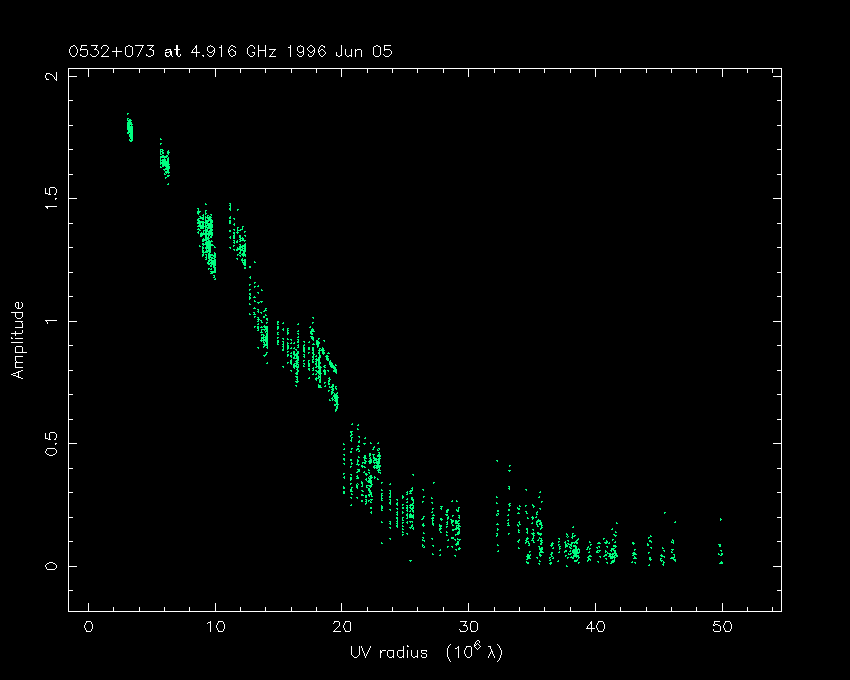Image resolution: width=850 pixels, height=680 pixels.
Task: Click the x-axis tick label "30"
Action: tap(468, 627)
